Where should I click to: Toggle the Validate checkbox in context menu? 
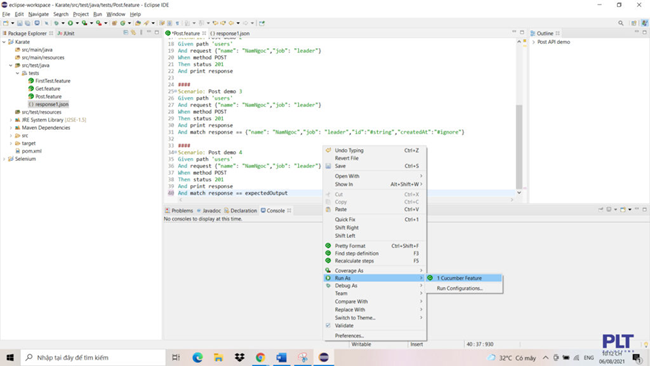[x=328, y=325]
